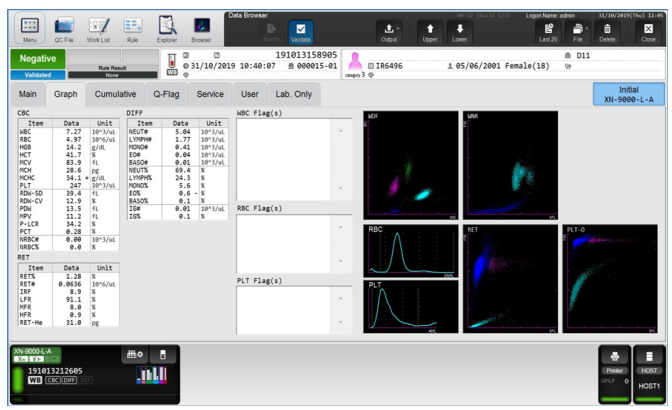Open the Service tab

(x=210, y=94)
